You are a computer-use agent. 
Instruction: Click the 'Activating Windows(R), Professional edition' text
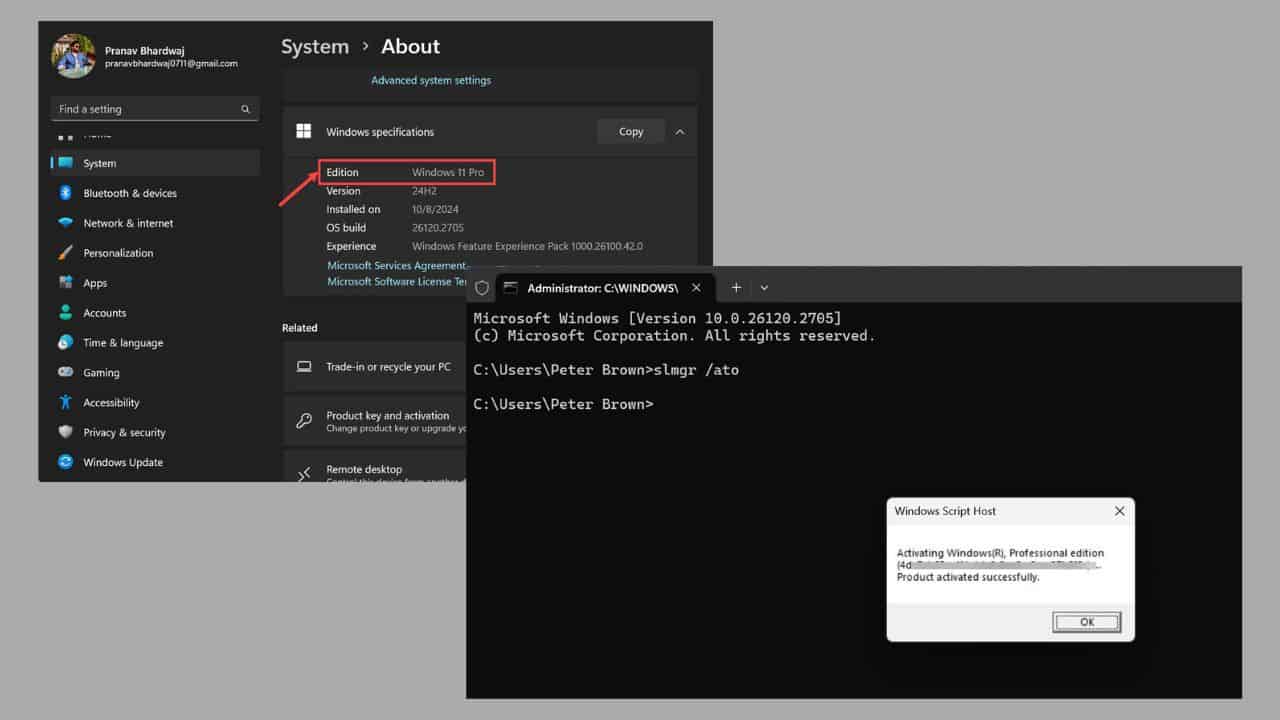pos(1000,553)
